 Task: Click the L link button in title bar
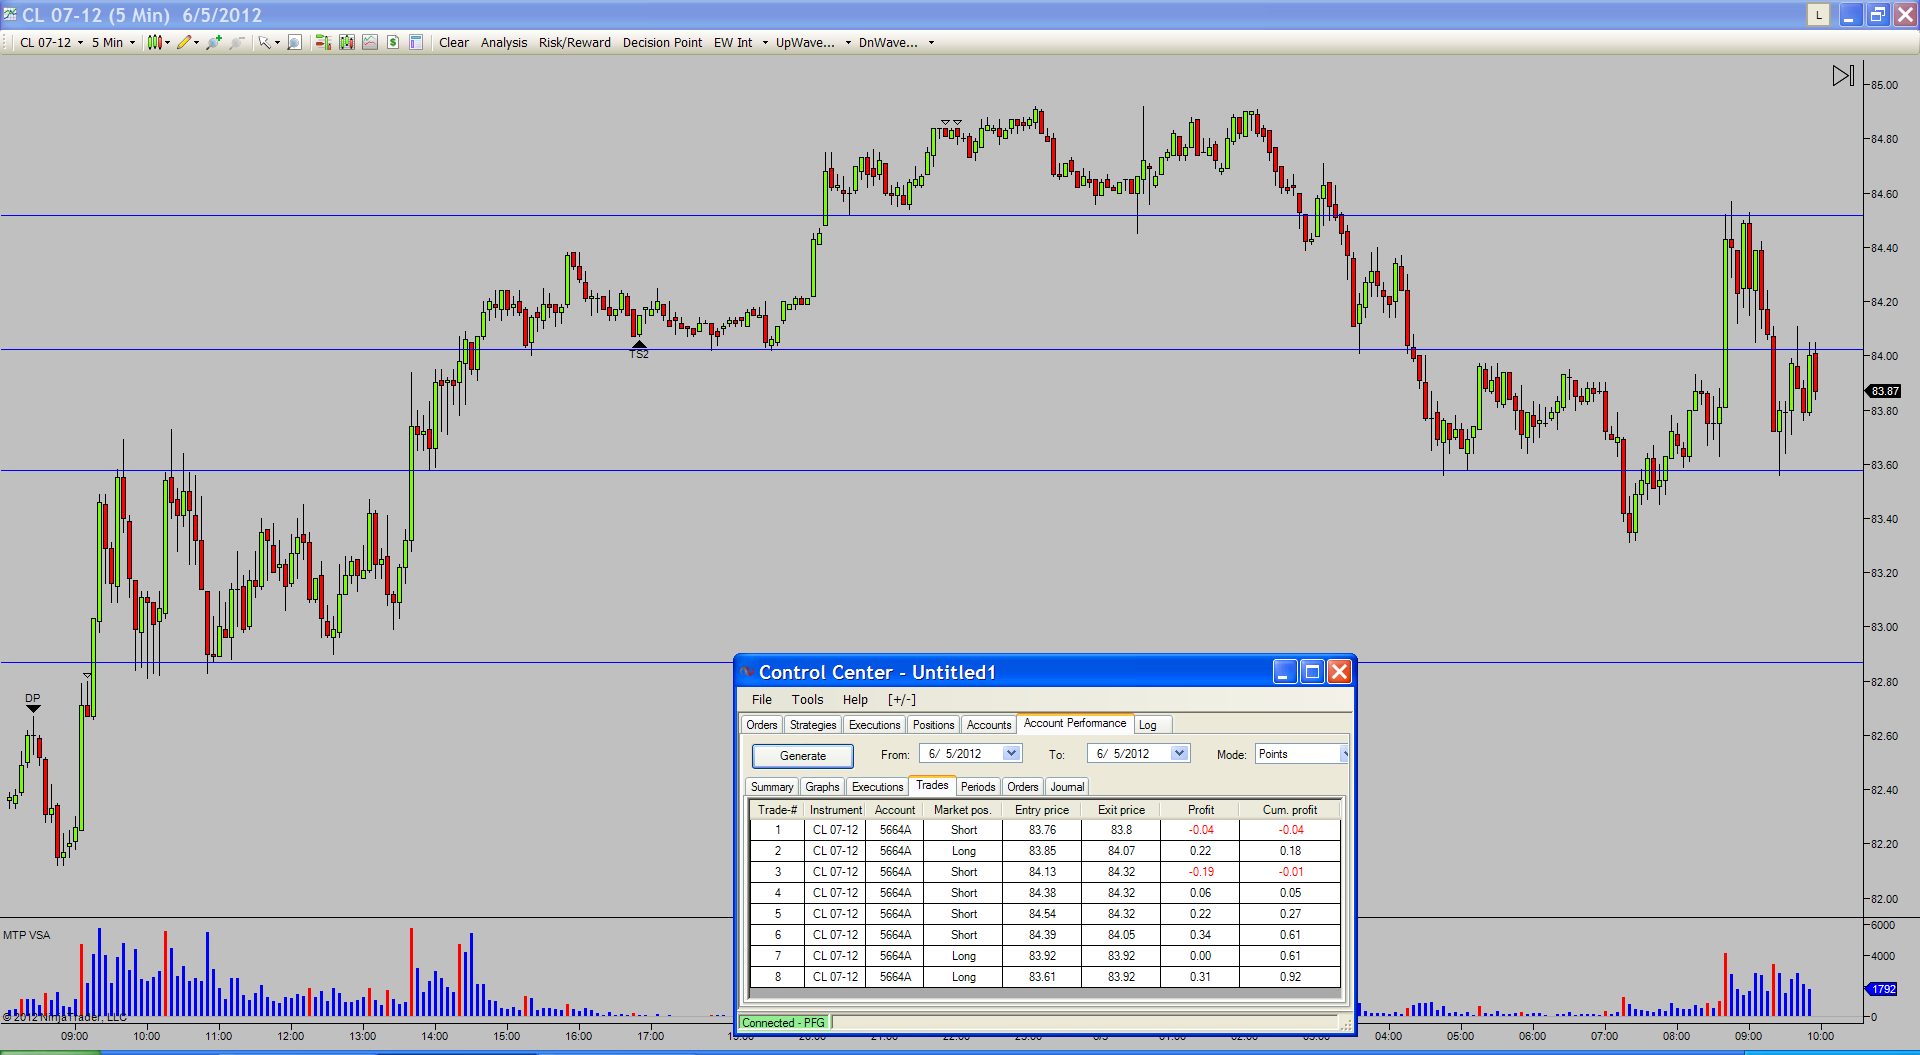click(1818, 15)
